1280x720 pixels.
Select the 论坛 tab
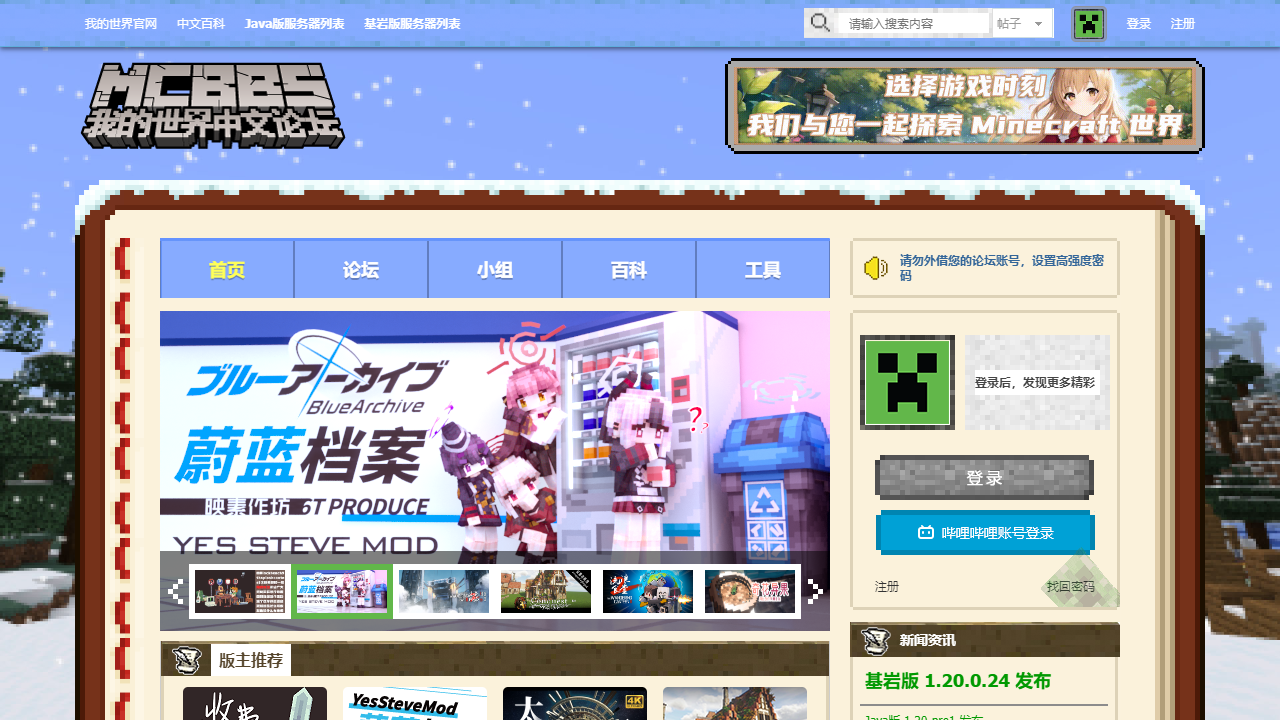[x=361, y=269]
